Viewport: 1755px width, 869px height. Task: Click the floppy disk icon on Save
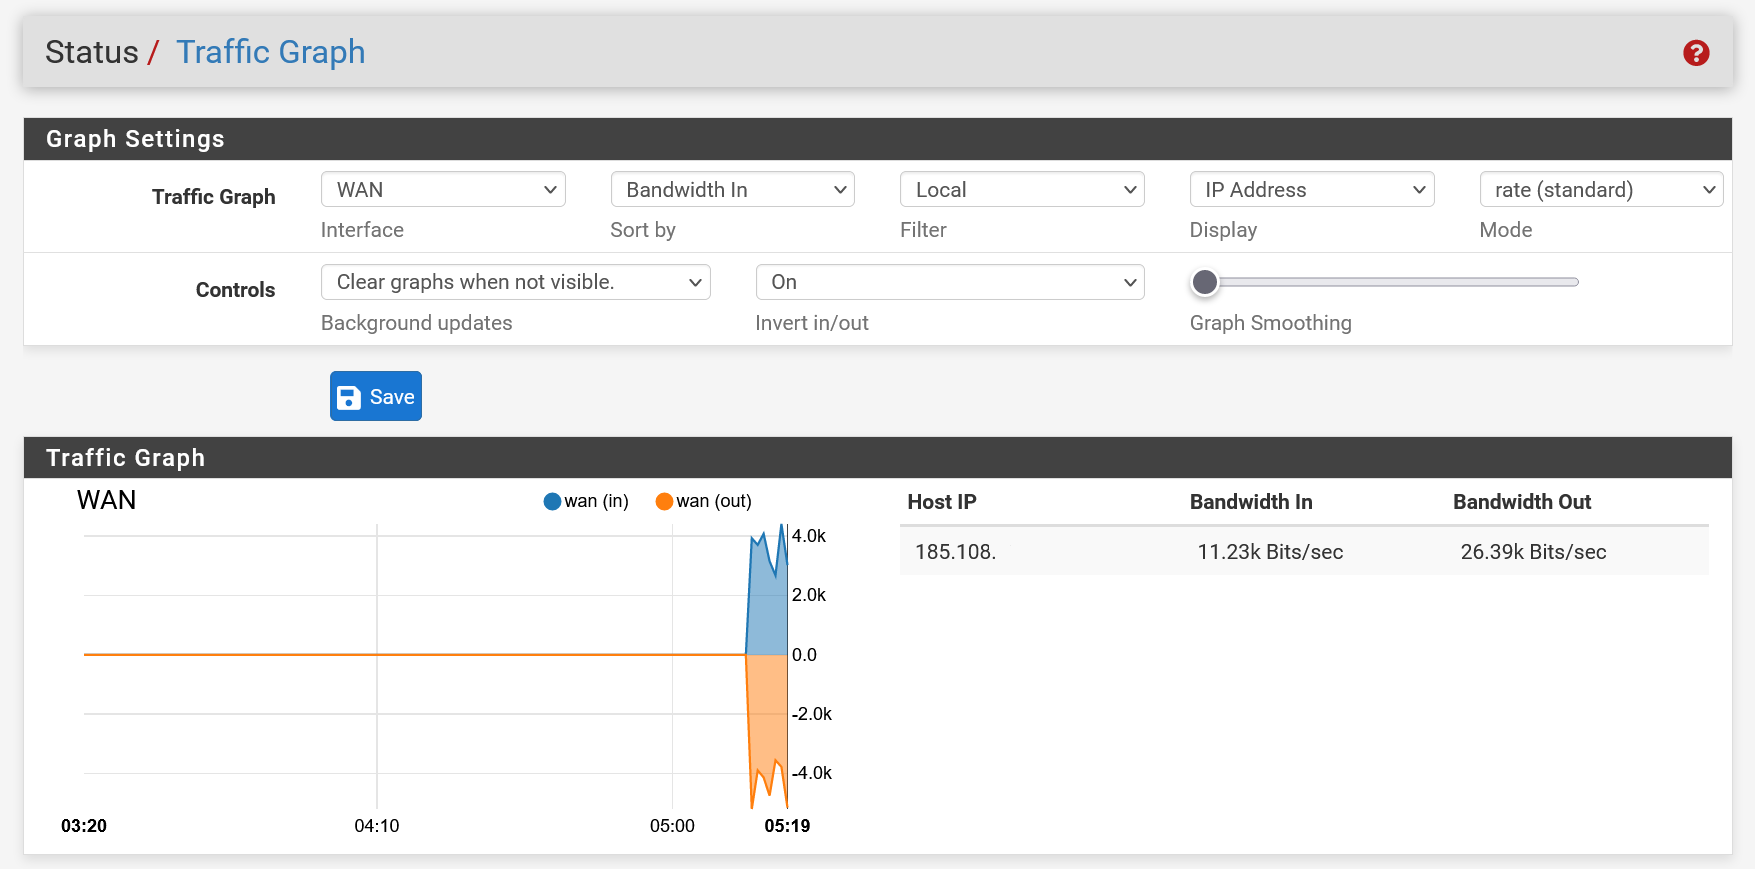(x=349, y=397)
